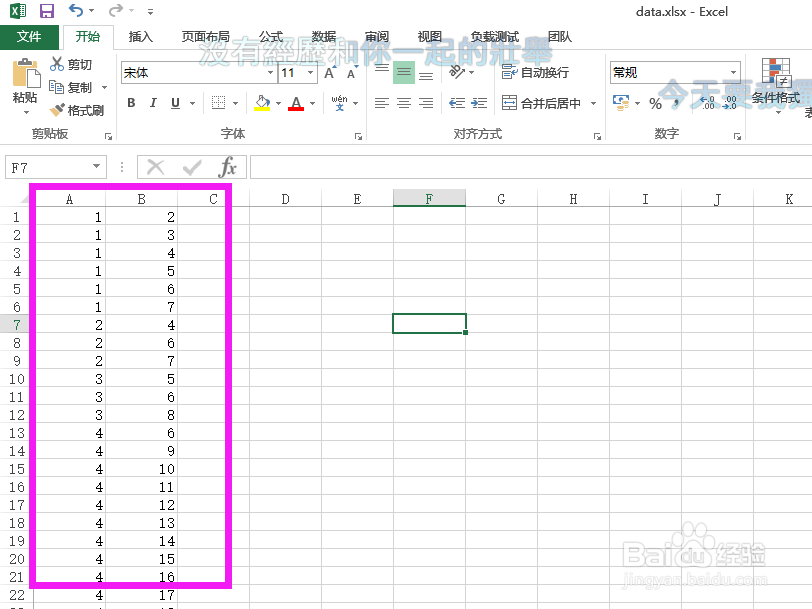This screenshot has width=812, height=609.
Task: Open the Review (审阅) tab
Action: tap(377, 37)
